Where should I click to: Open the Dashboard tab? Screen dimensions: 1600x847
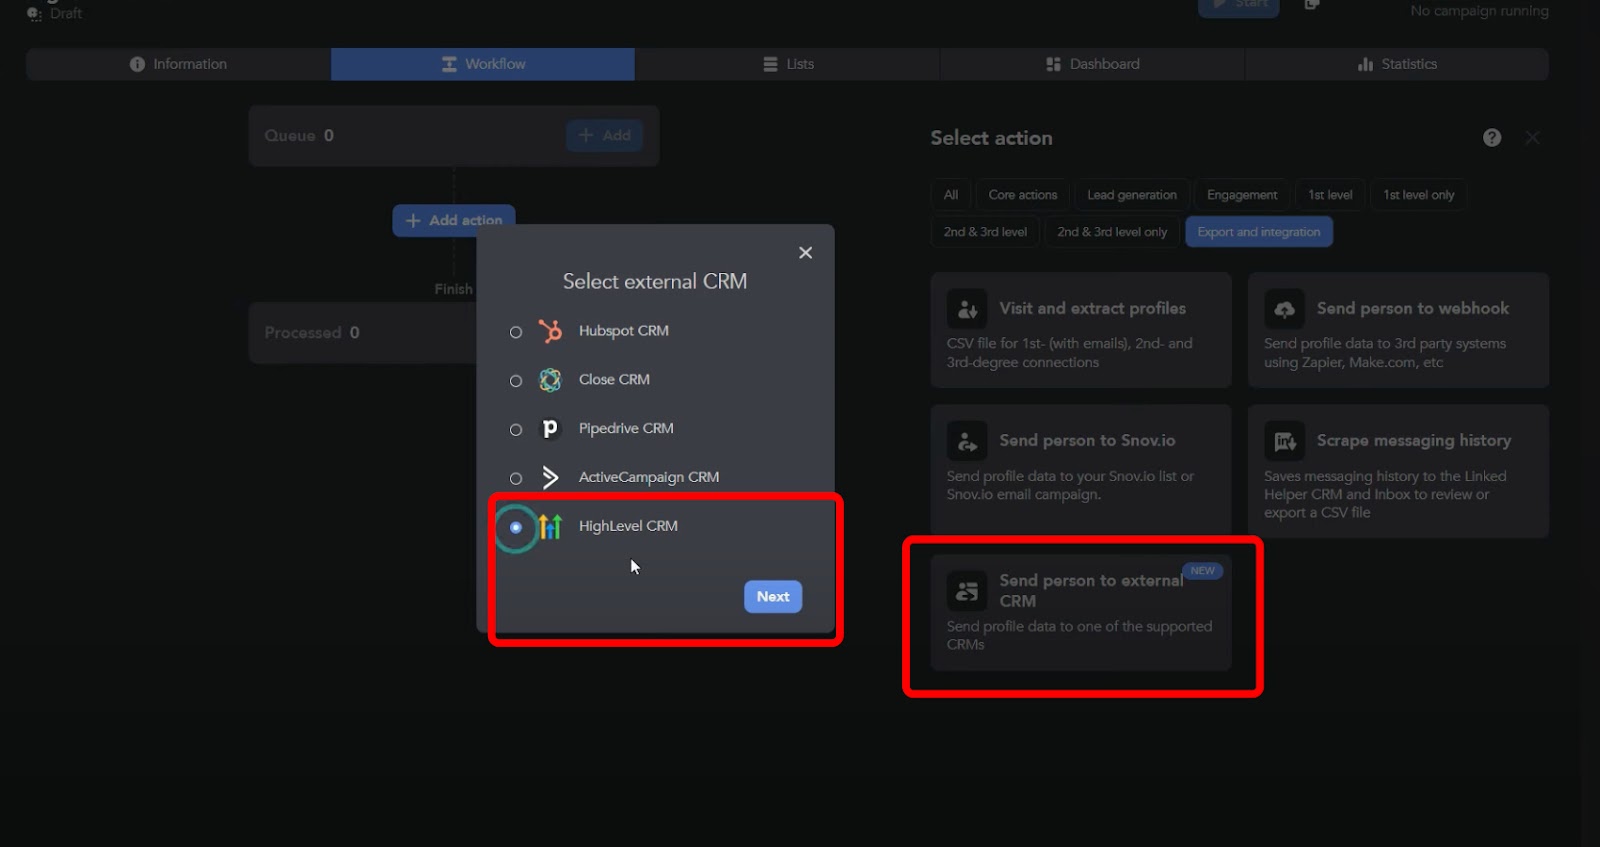tap(1093, 64)
